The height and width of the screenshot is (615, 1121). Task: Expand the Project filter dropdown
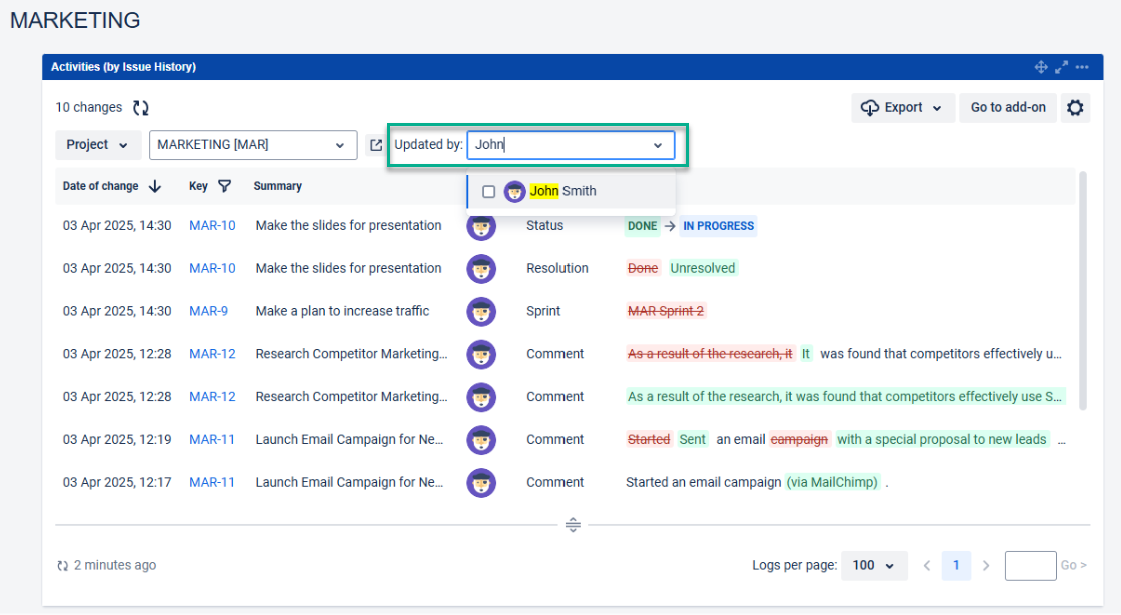tap(97, 145)
